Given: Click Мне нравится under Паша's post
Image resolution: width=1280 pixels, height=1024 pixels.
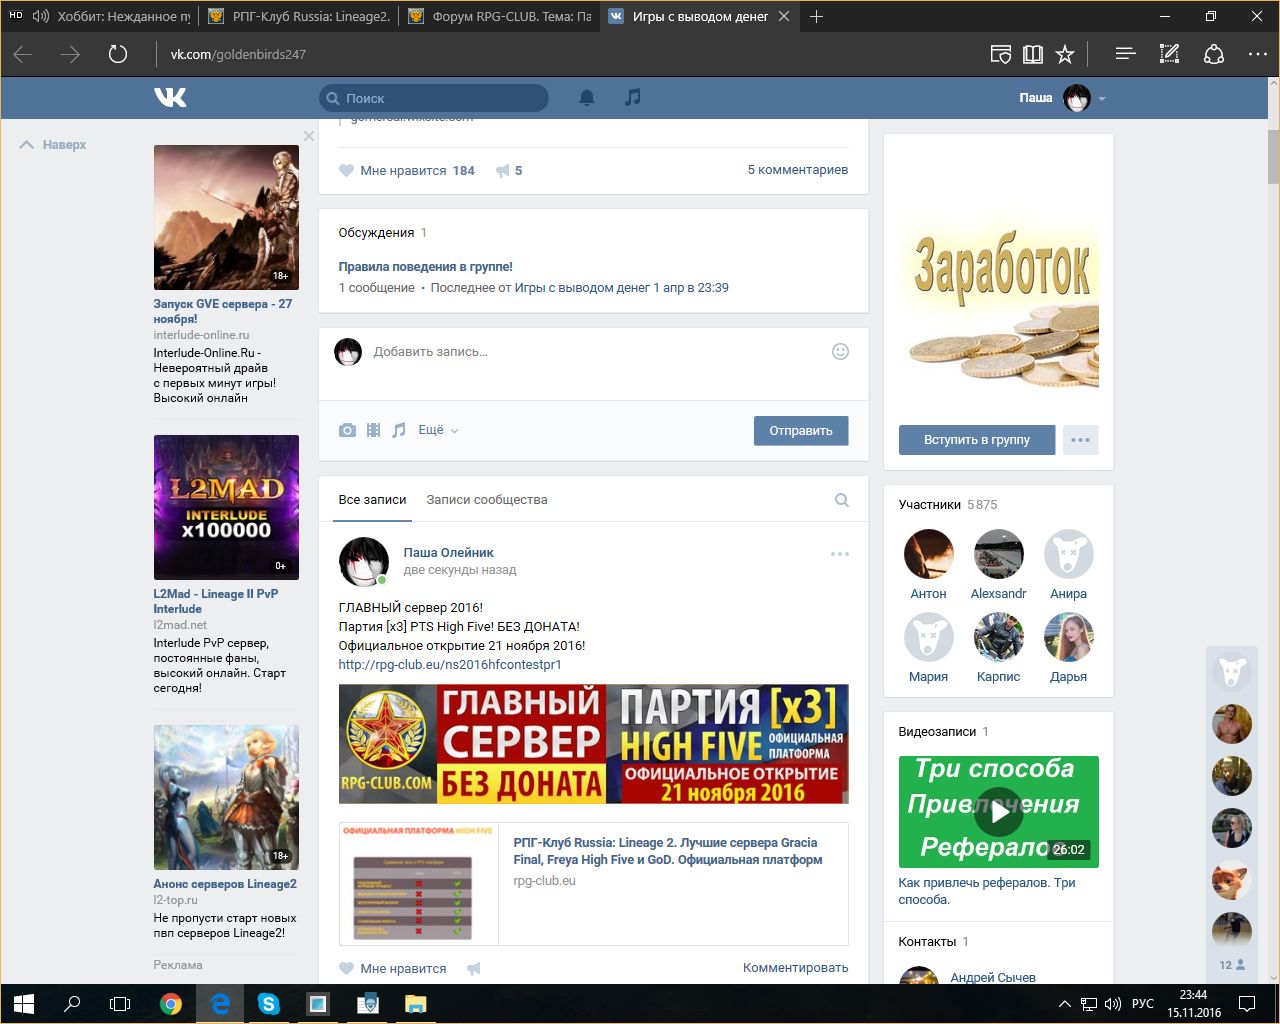Looking at the screenshot, I should [x=393, y=969].
